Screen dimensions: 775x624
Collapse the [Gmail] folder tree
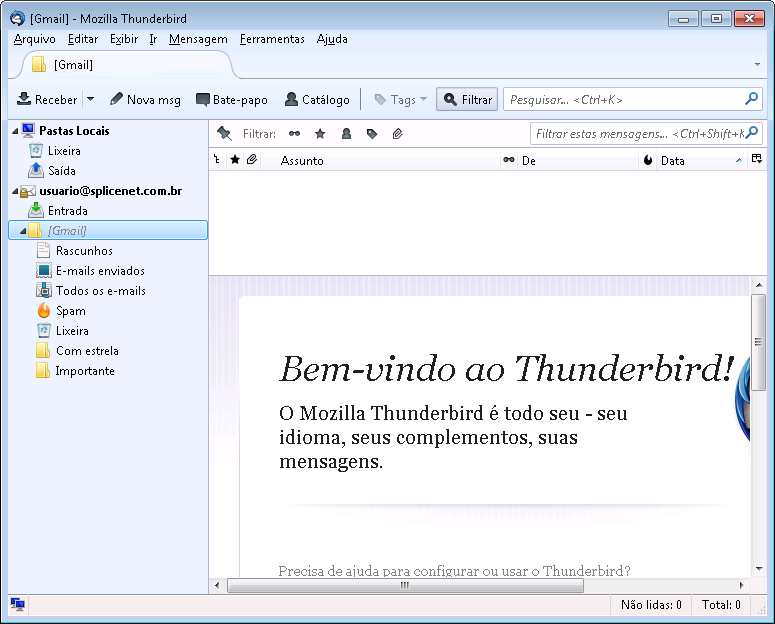pyautogui.click(x=23, y=231)
